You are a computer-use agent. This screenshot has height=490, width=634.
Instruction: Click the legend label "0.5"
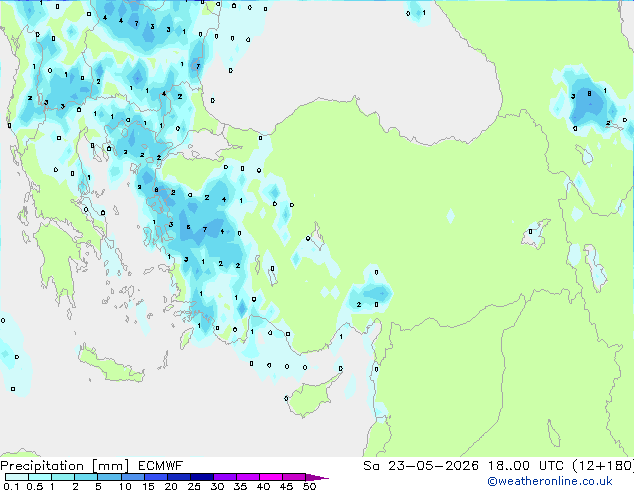coord(35,486)
